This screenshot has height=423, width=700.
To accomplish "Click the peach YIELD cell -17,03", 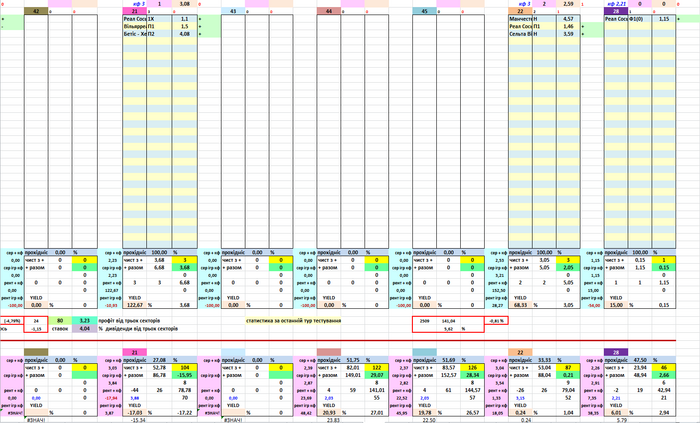I will pos(135,413).
